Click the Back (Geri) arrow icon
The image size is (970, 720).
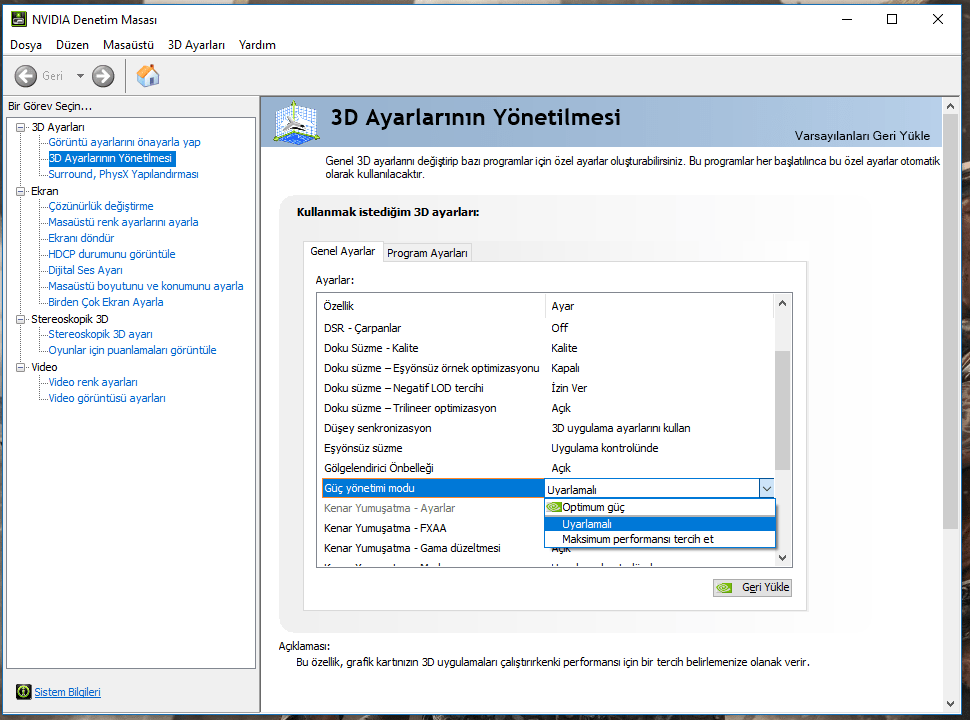tap(25, 76)
